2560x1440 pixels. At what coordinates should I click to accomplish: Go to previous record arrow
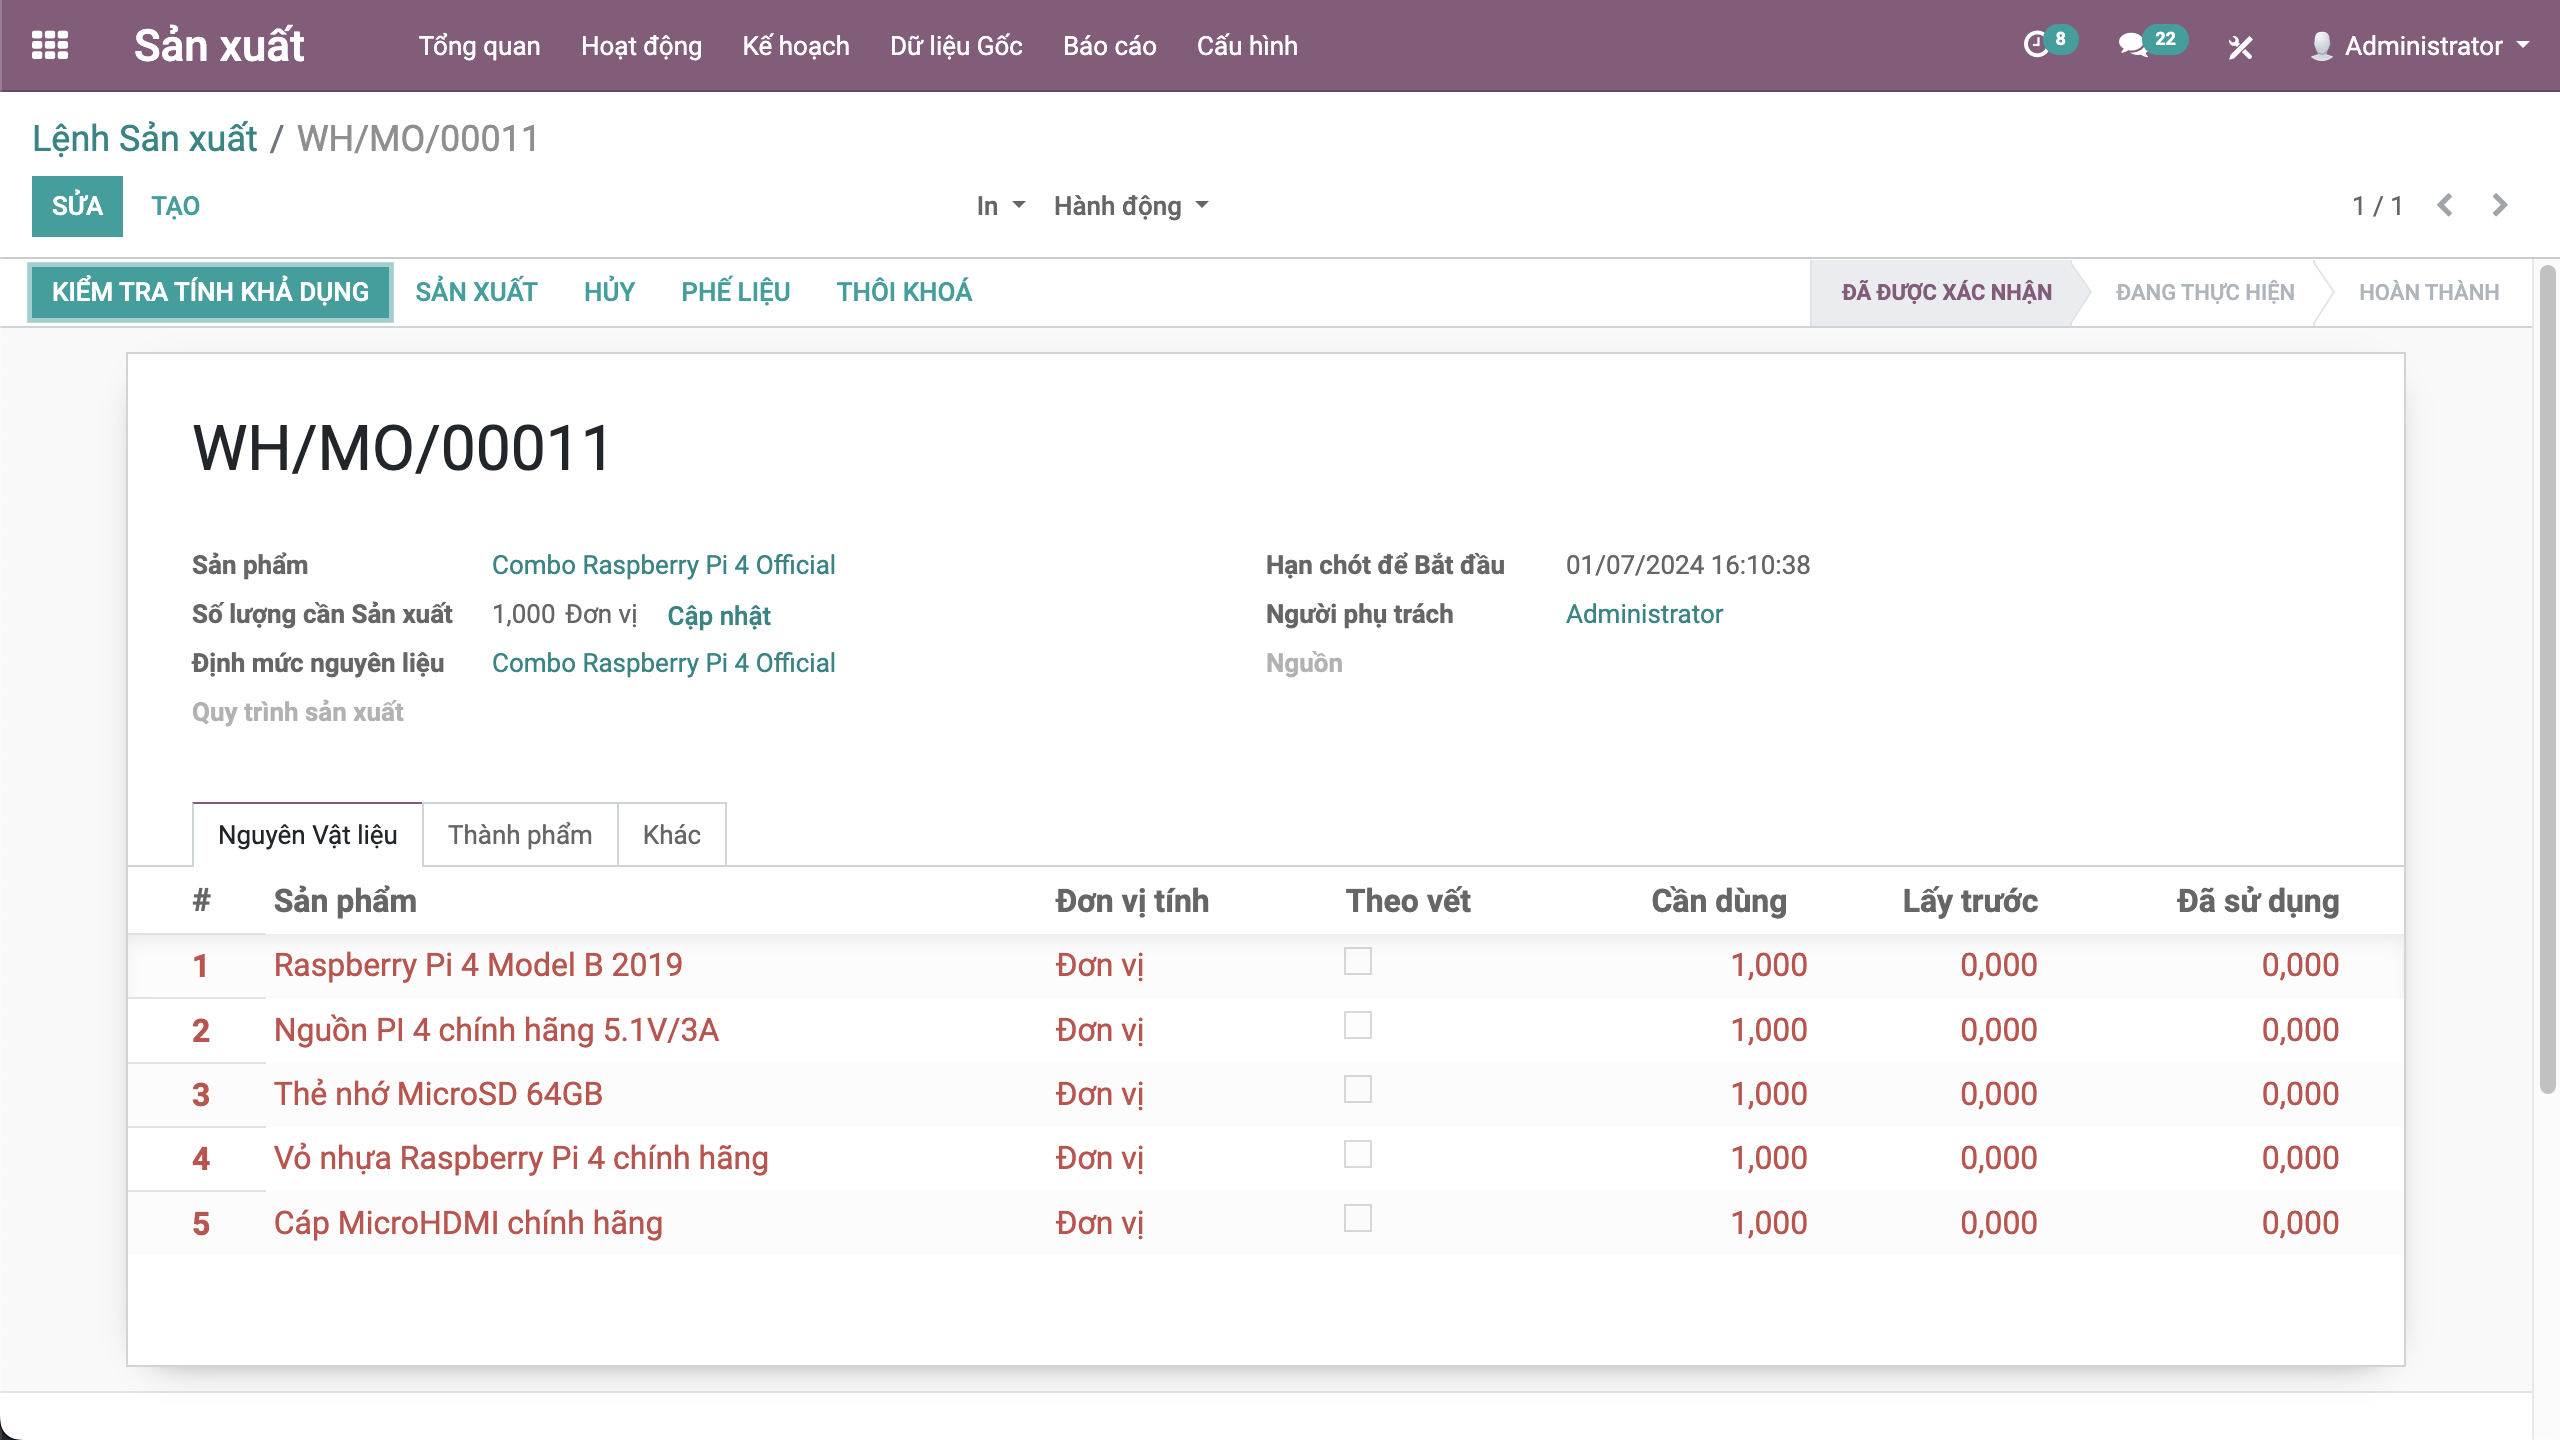coord(2445,205)
